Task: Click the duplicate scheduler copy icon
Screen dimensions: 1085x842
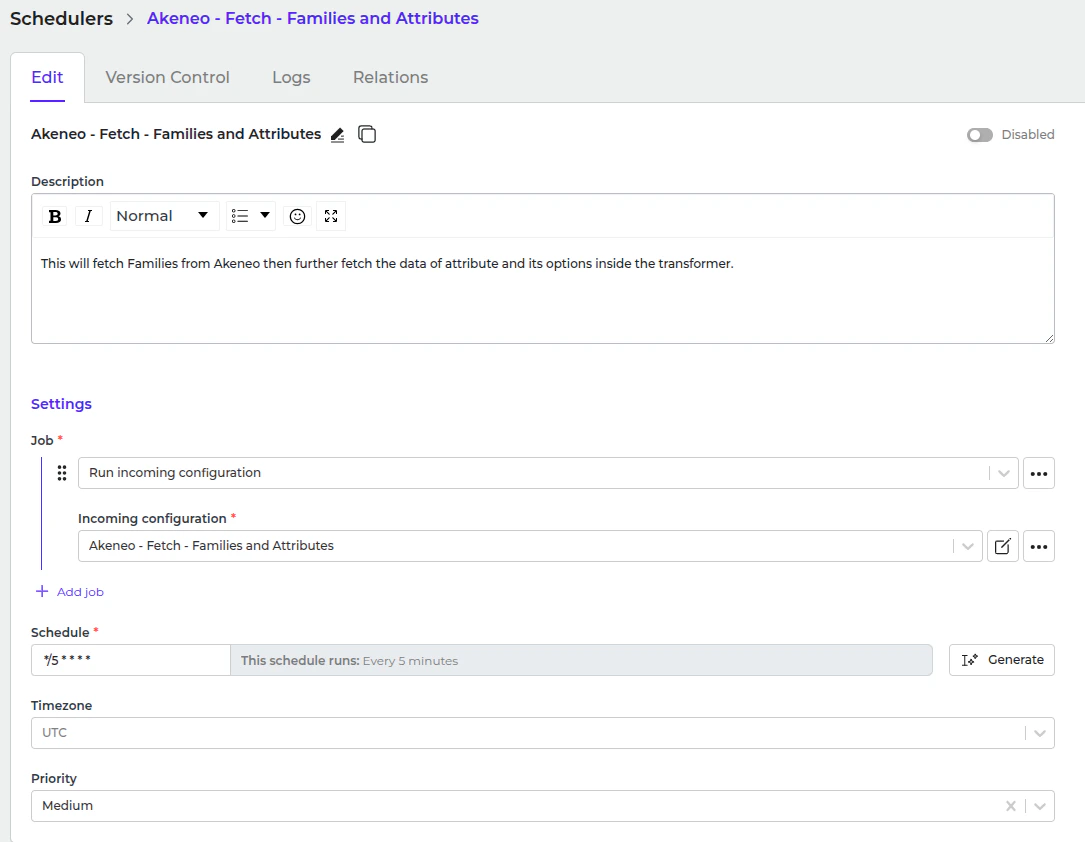Action: tap(367, 134)
